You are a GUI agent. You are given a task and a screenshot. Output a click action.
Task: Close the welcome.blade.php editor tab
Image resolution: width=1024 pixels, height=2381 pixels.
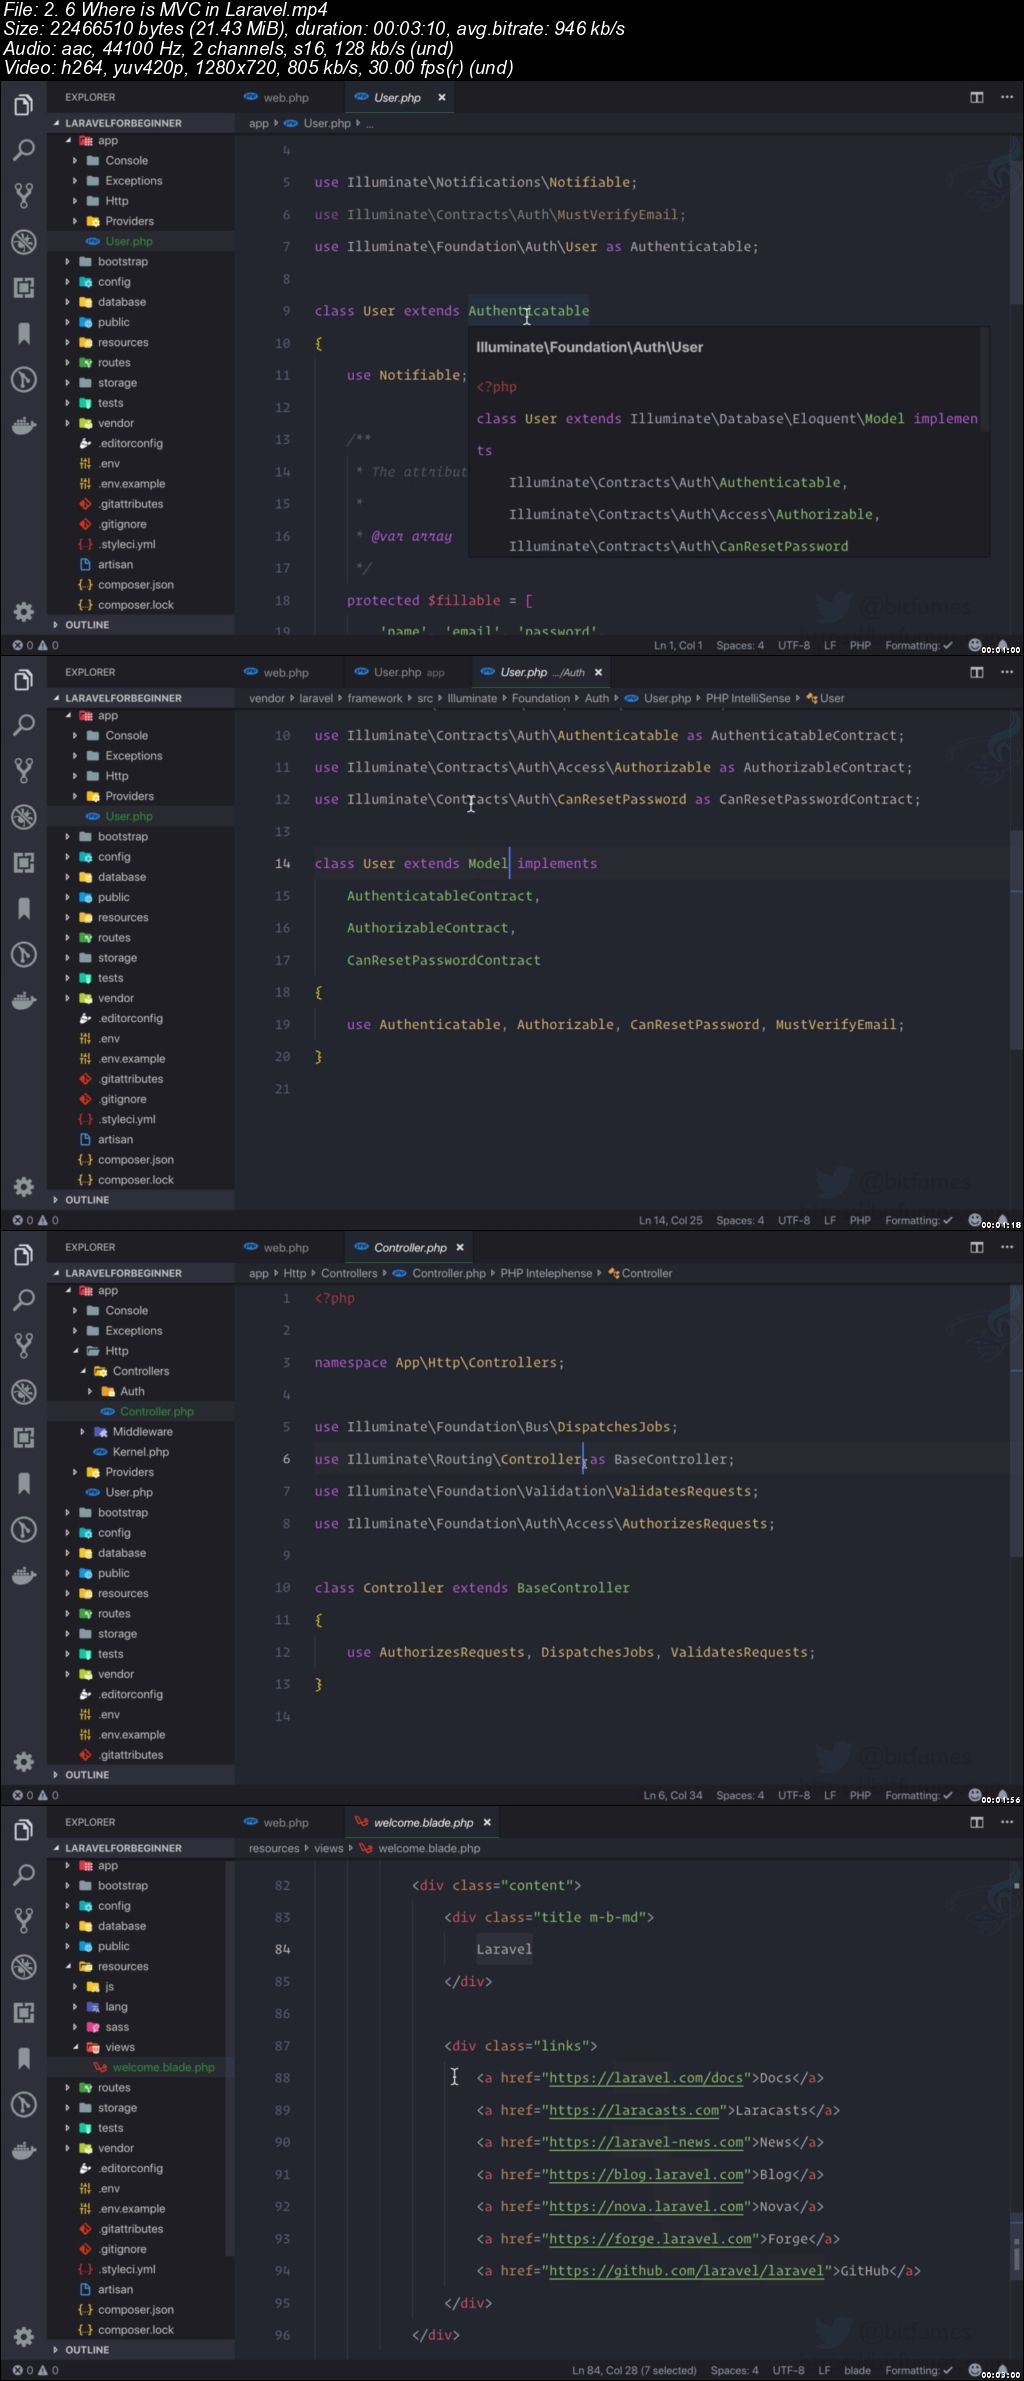point(487,1822)
